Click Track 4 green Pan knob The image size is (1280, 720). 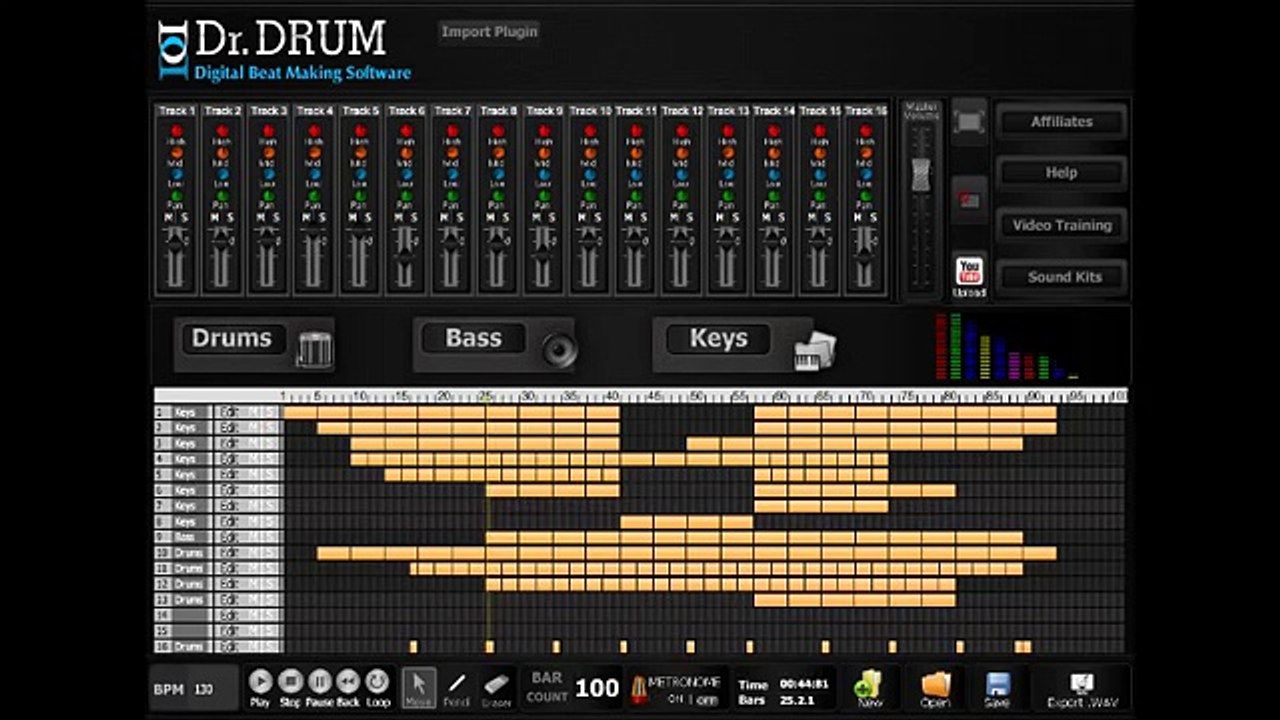click(314, 197)
